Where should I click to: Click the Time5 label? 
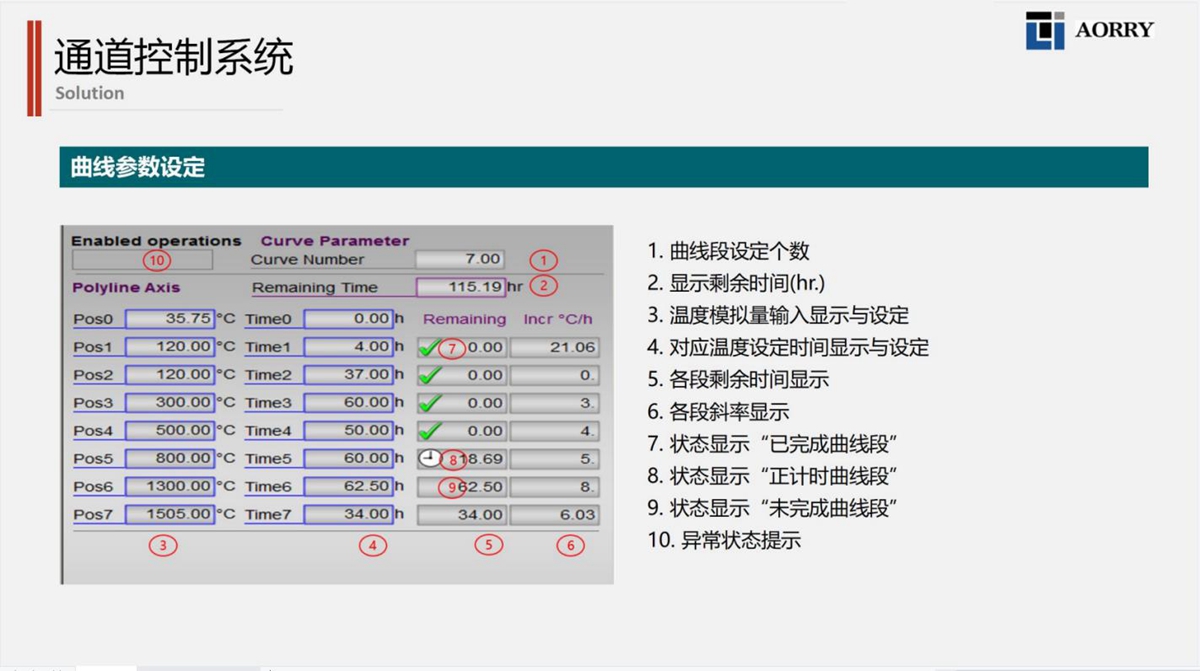268,459
